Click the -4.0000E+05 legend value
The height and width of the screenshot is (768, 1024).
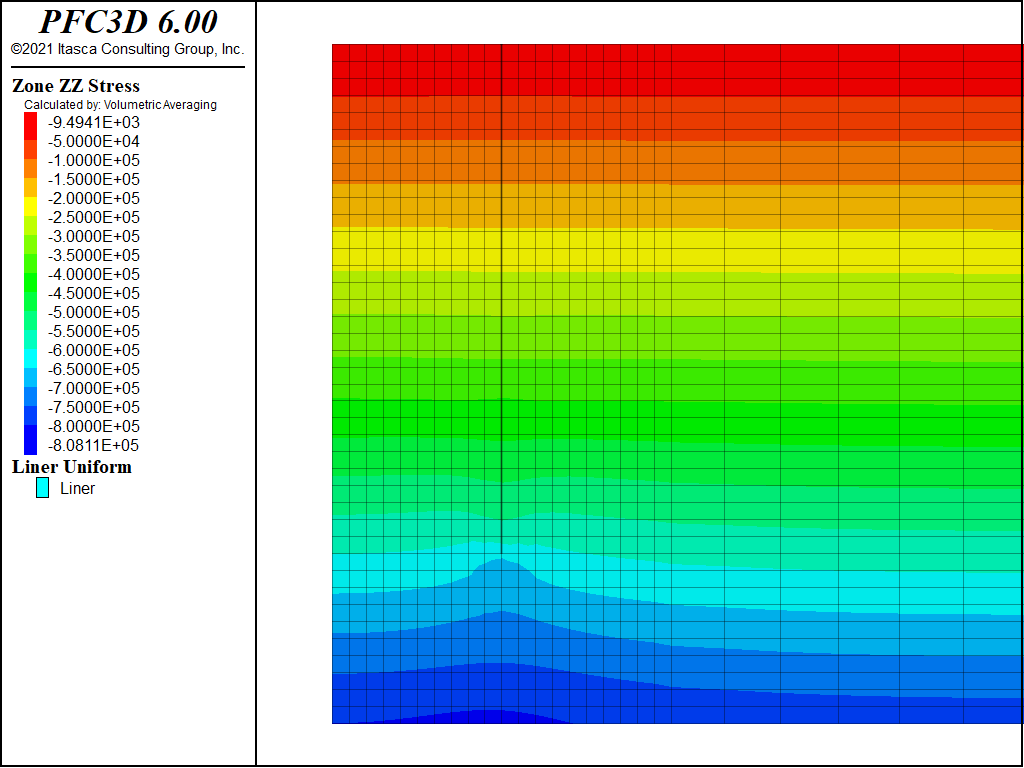click(93, 274)
